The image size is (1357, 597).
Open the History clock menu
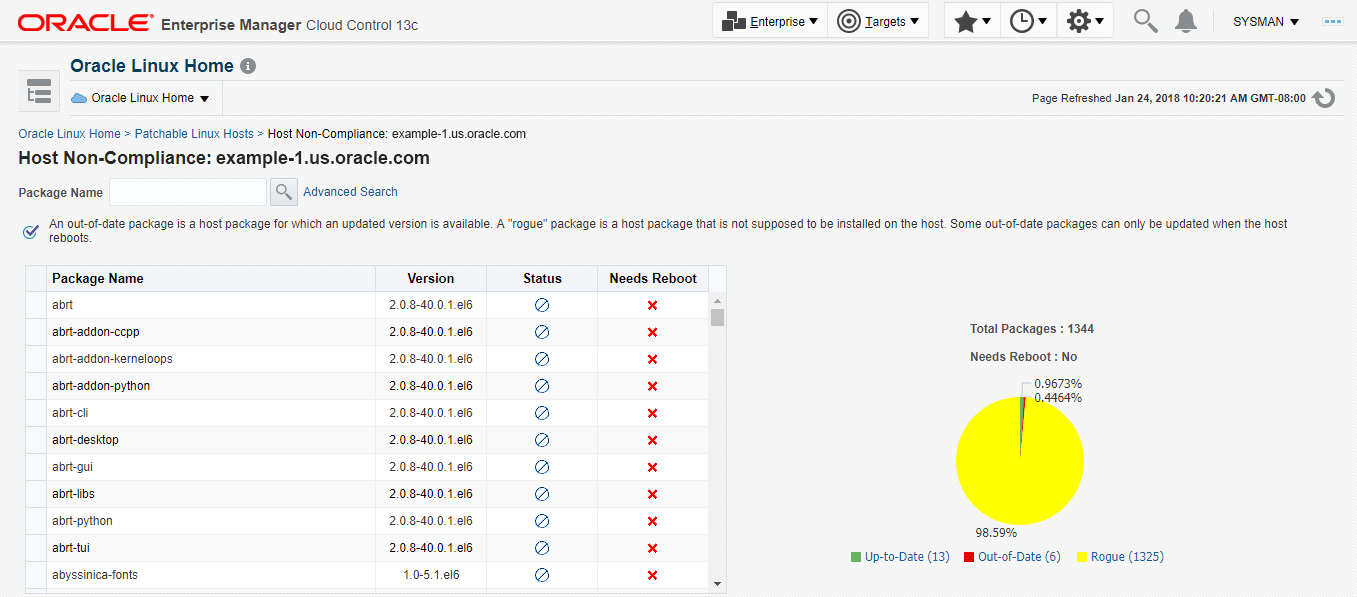(1028, 21)
